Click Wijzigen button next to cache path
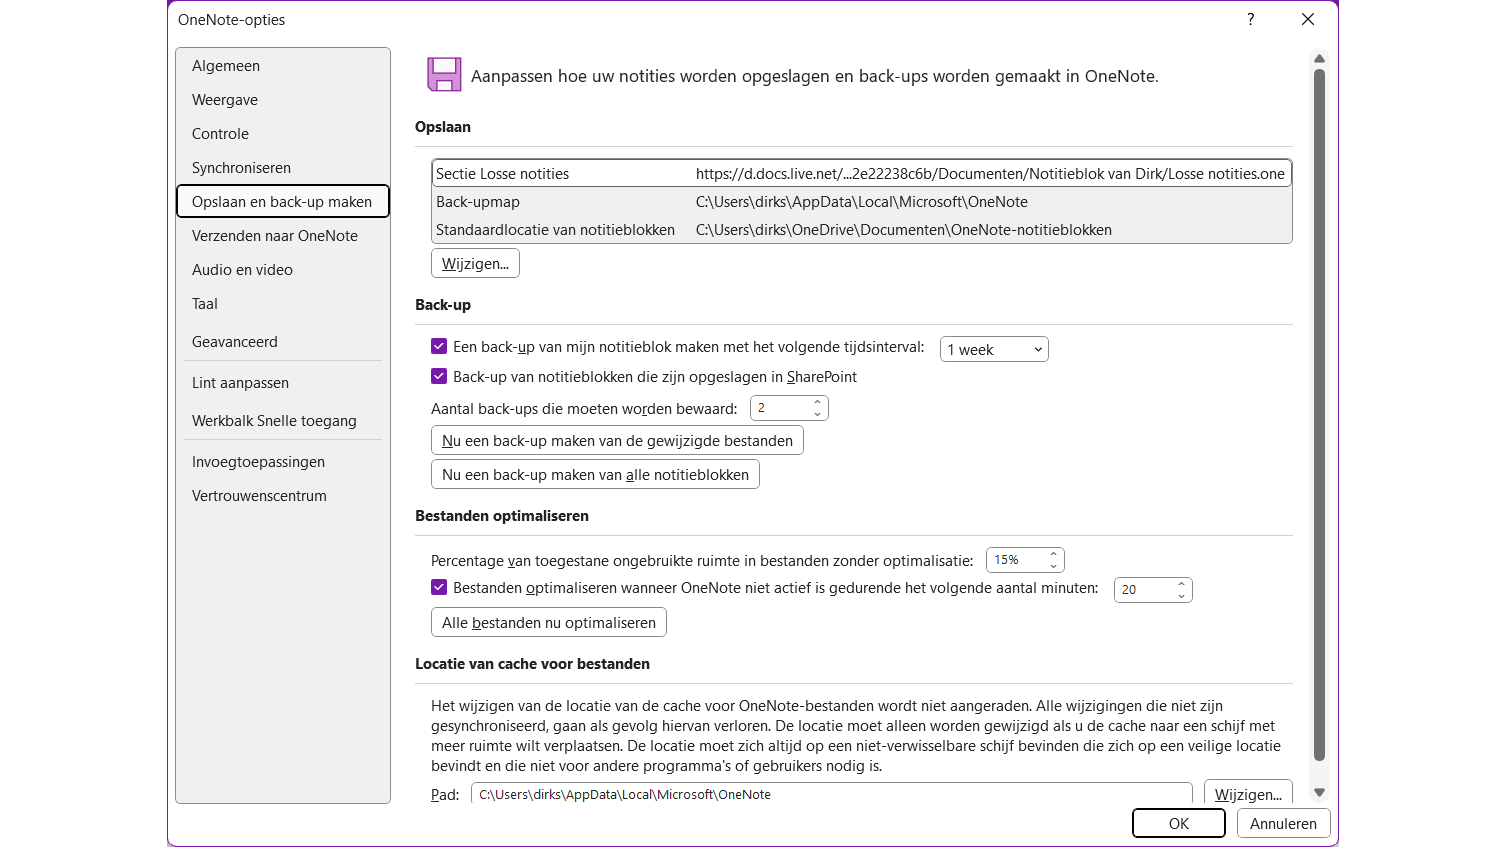The width and height of the screenshot is (1506, 847). coord(1248,794)
